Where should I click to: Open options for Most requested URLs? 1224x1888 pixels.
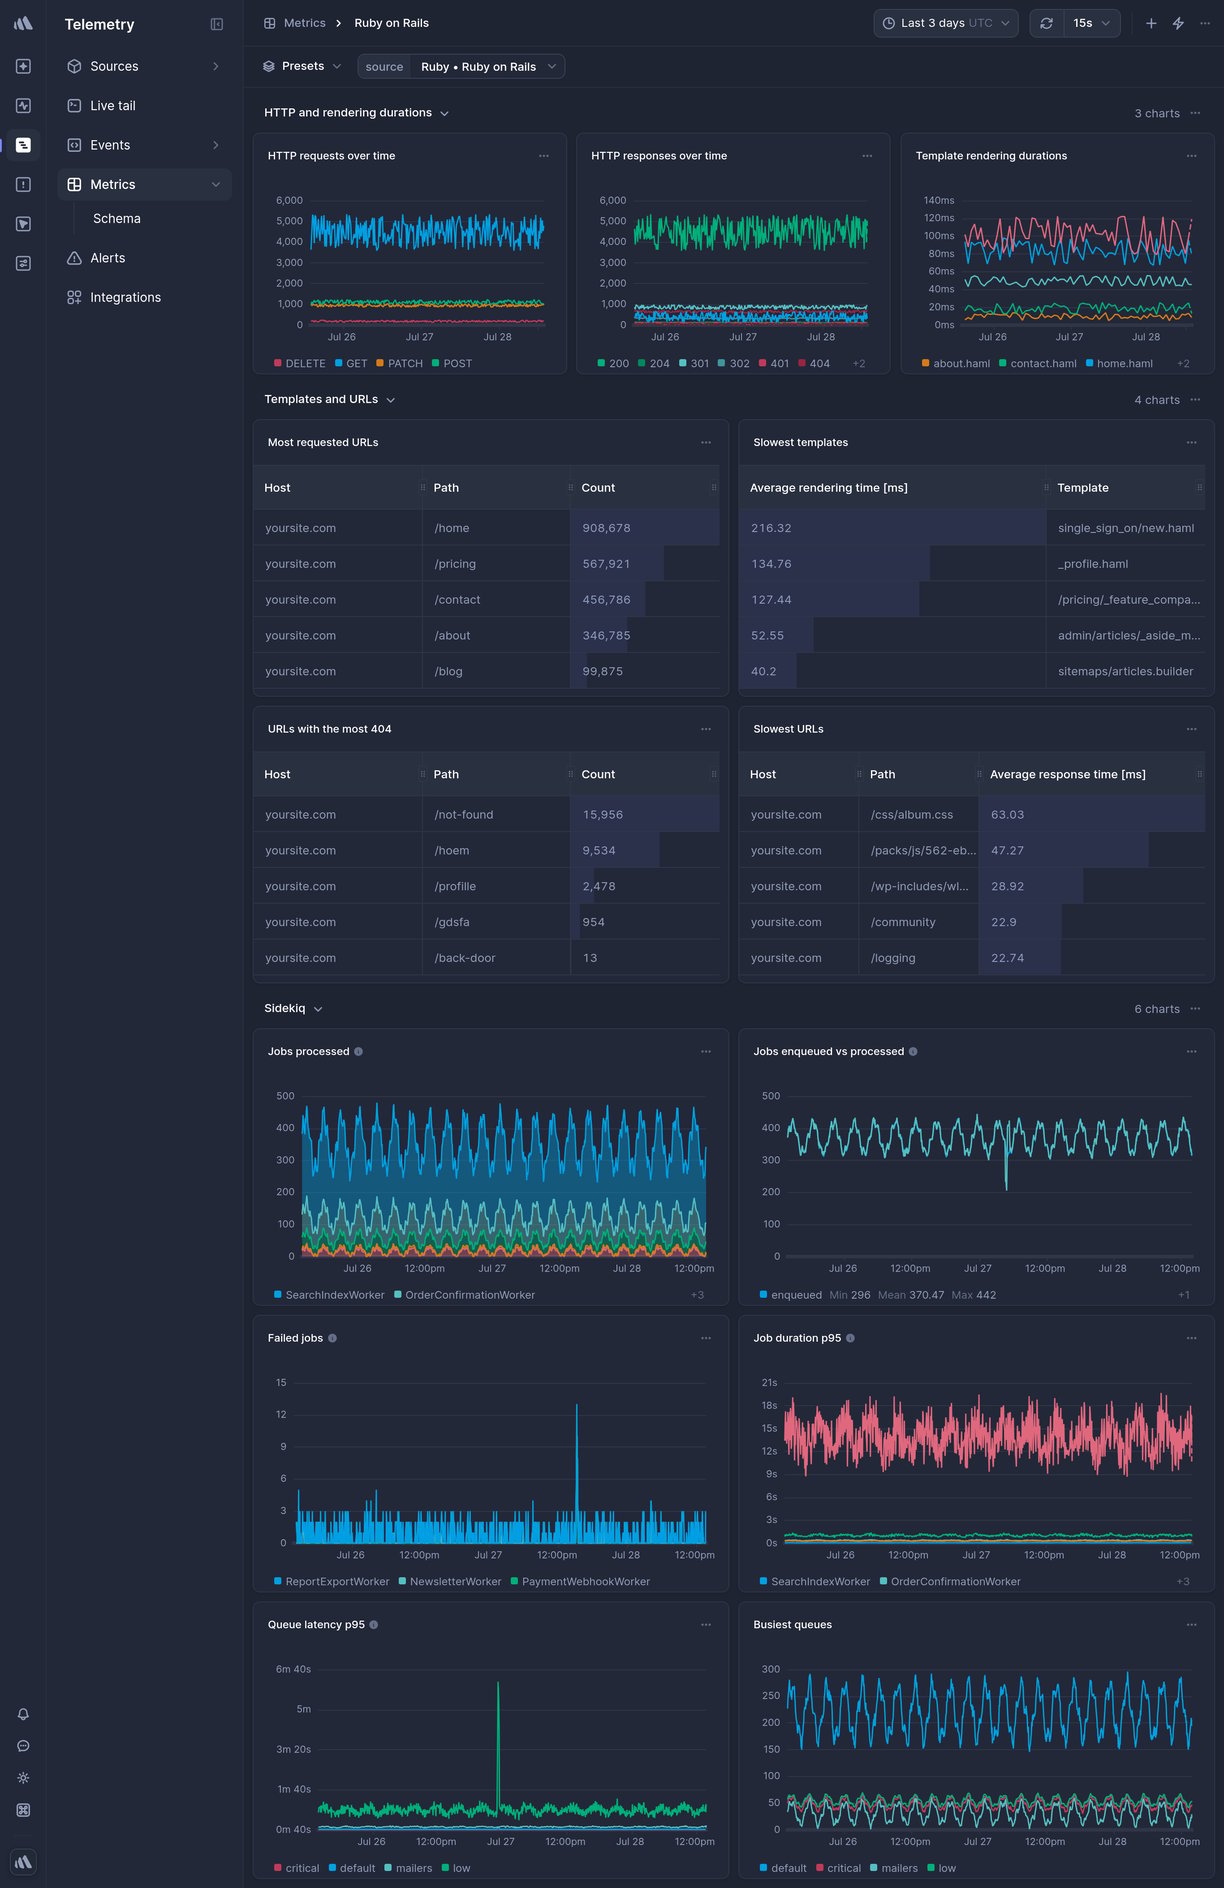[706, 442]
